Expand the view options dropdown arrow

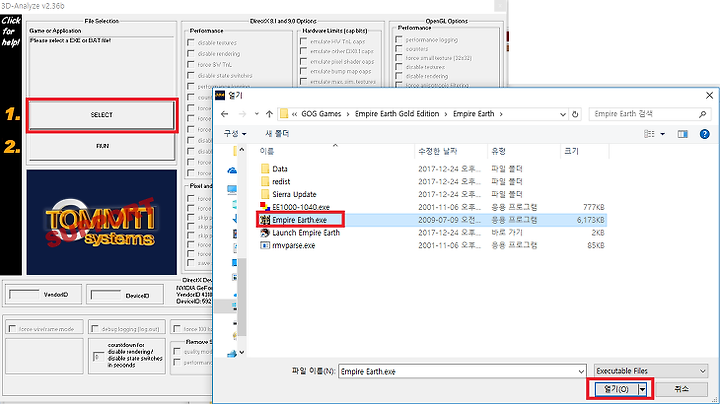tap(663, 134)
